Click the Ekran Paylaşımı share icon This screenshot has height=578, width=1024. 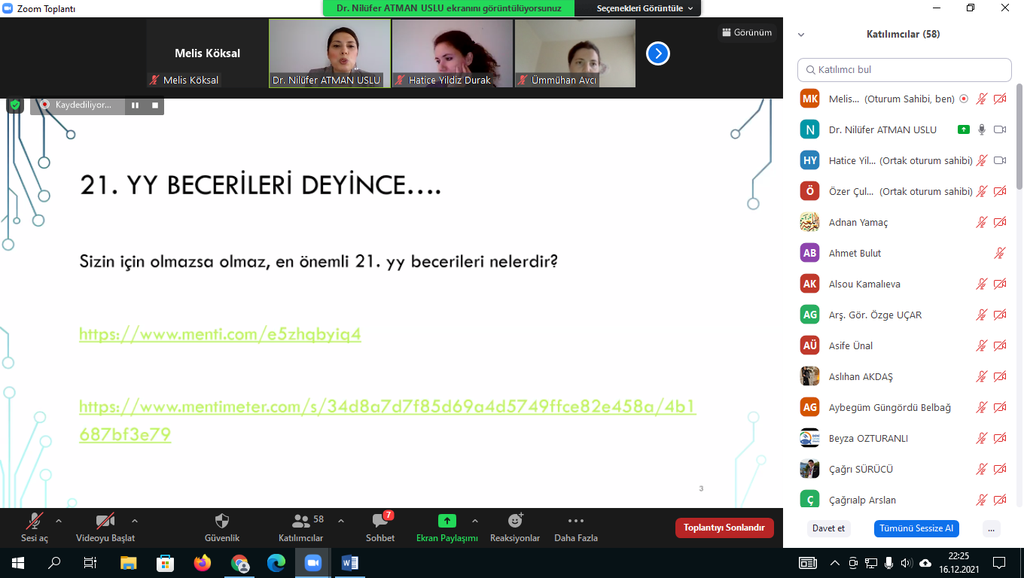click(x=447, y=521)
